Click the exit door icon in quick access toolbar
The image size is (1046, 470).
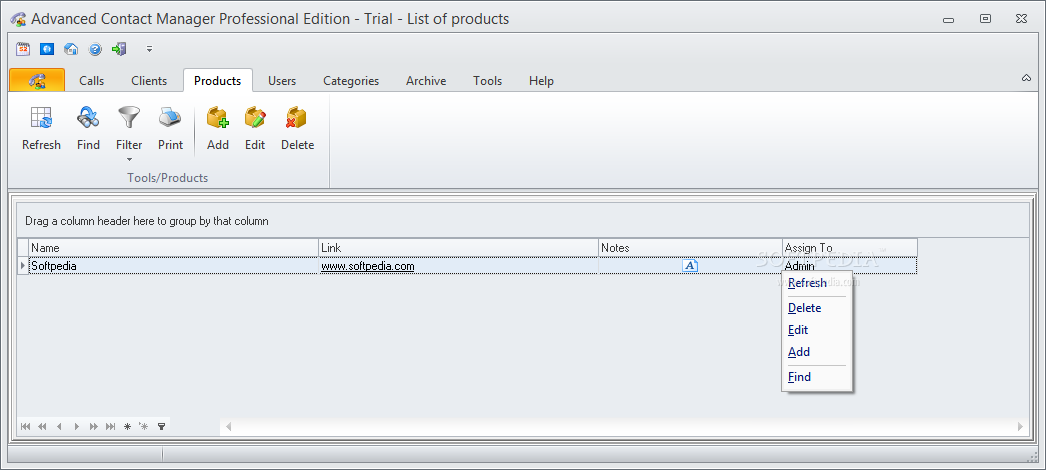click(x=119, y=49)
